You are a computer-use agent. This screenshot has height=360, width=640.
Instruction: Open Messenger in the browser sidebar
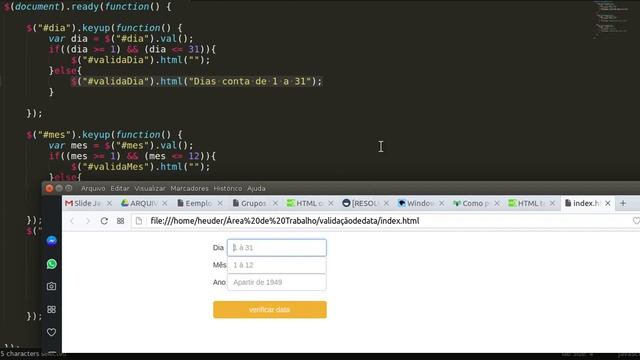point(51,241)
